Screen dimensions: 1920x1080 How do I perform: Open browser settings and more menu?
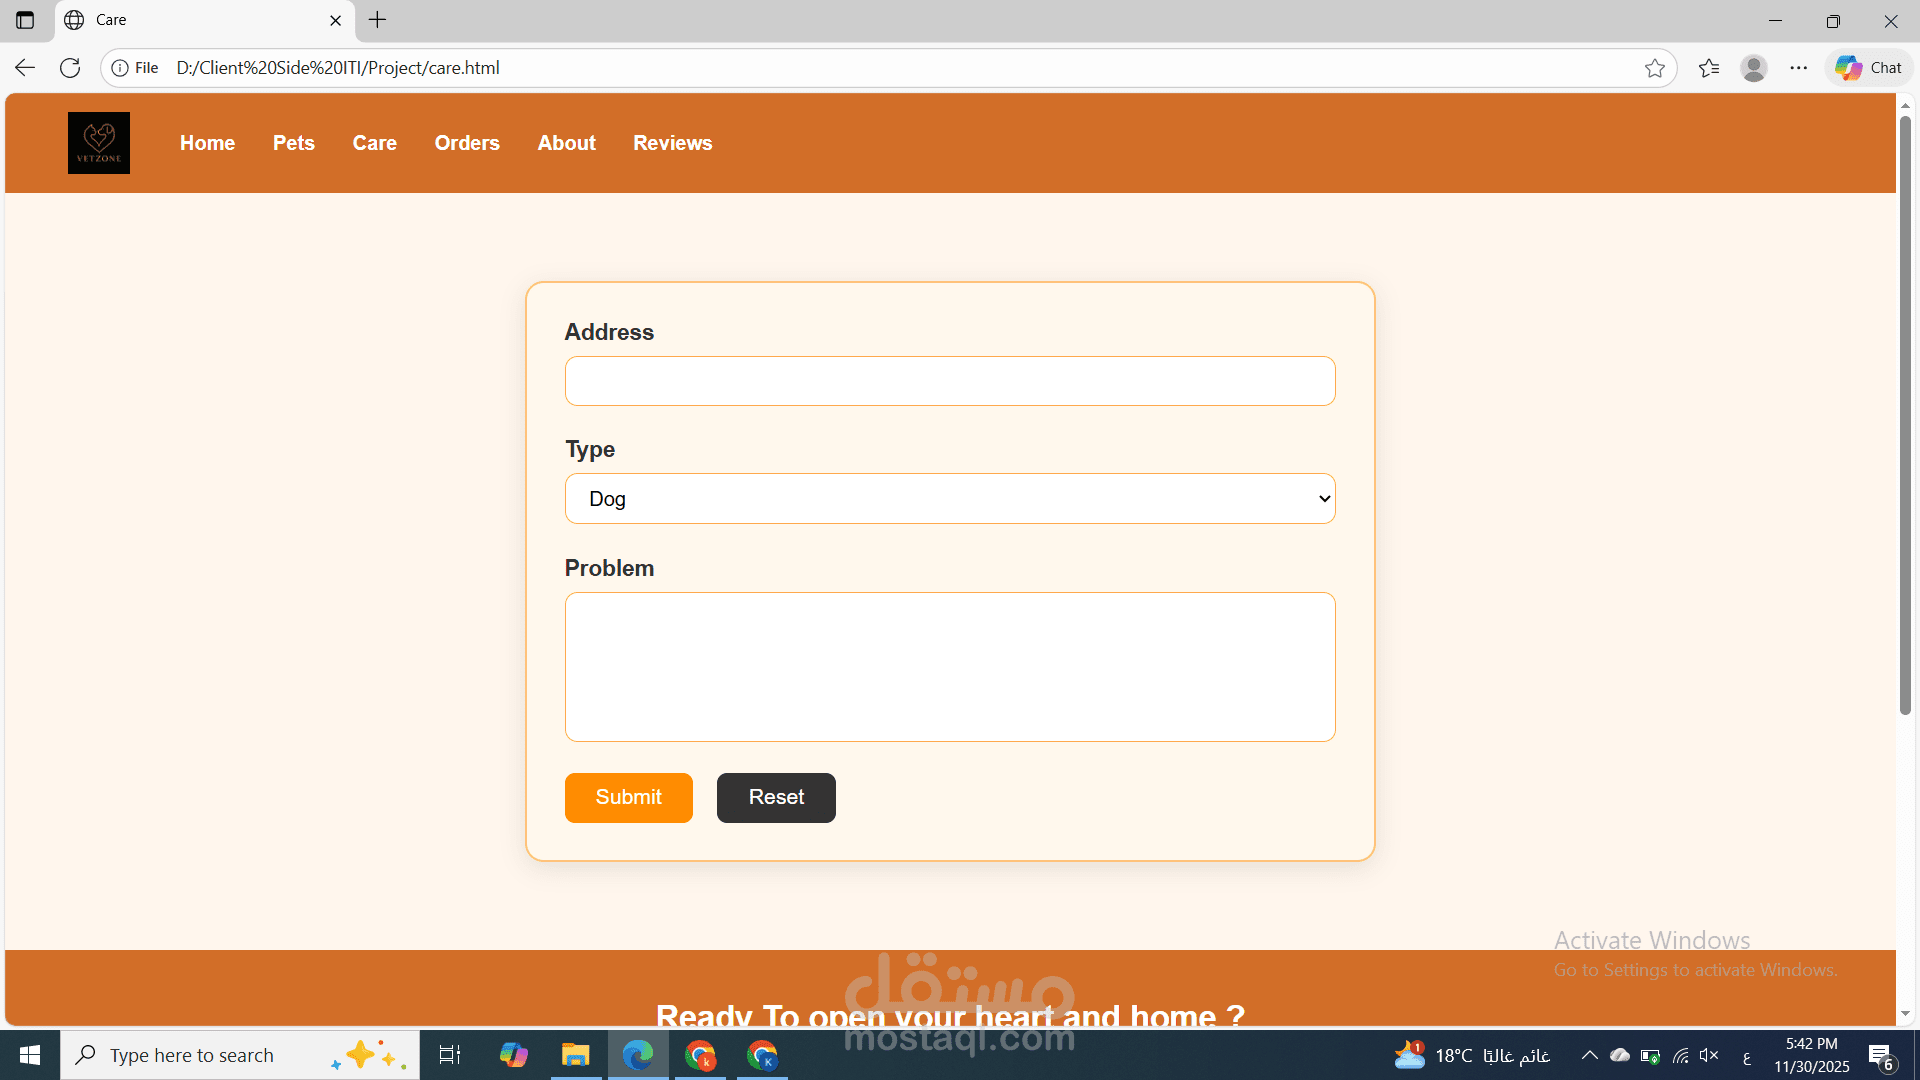click(x=1798, y=68)
